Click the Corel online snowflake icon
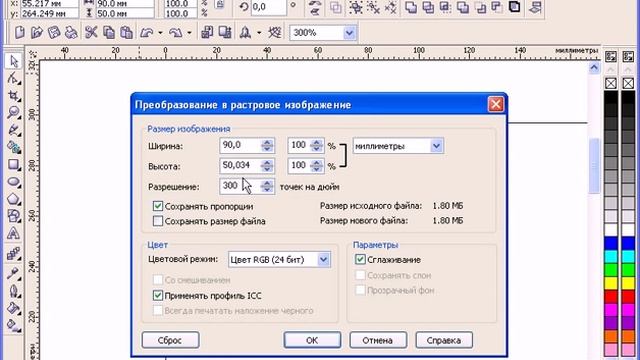The height and width of the screenshot is (360, 640). coord(275,33)
